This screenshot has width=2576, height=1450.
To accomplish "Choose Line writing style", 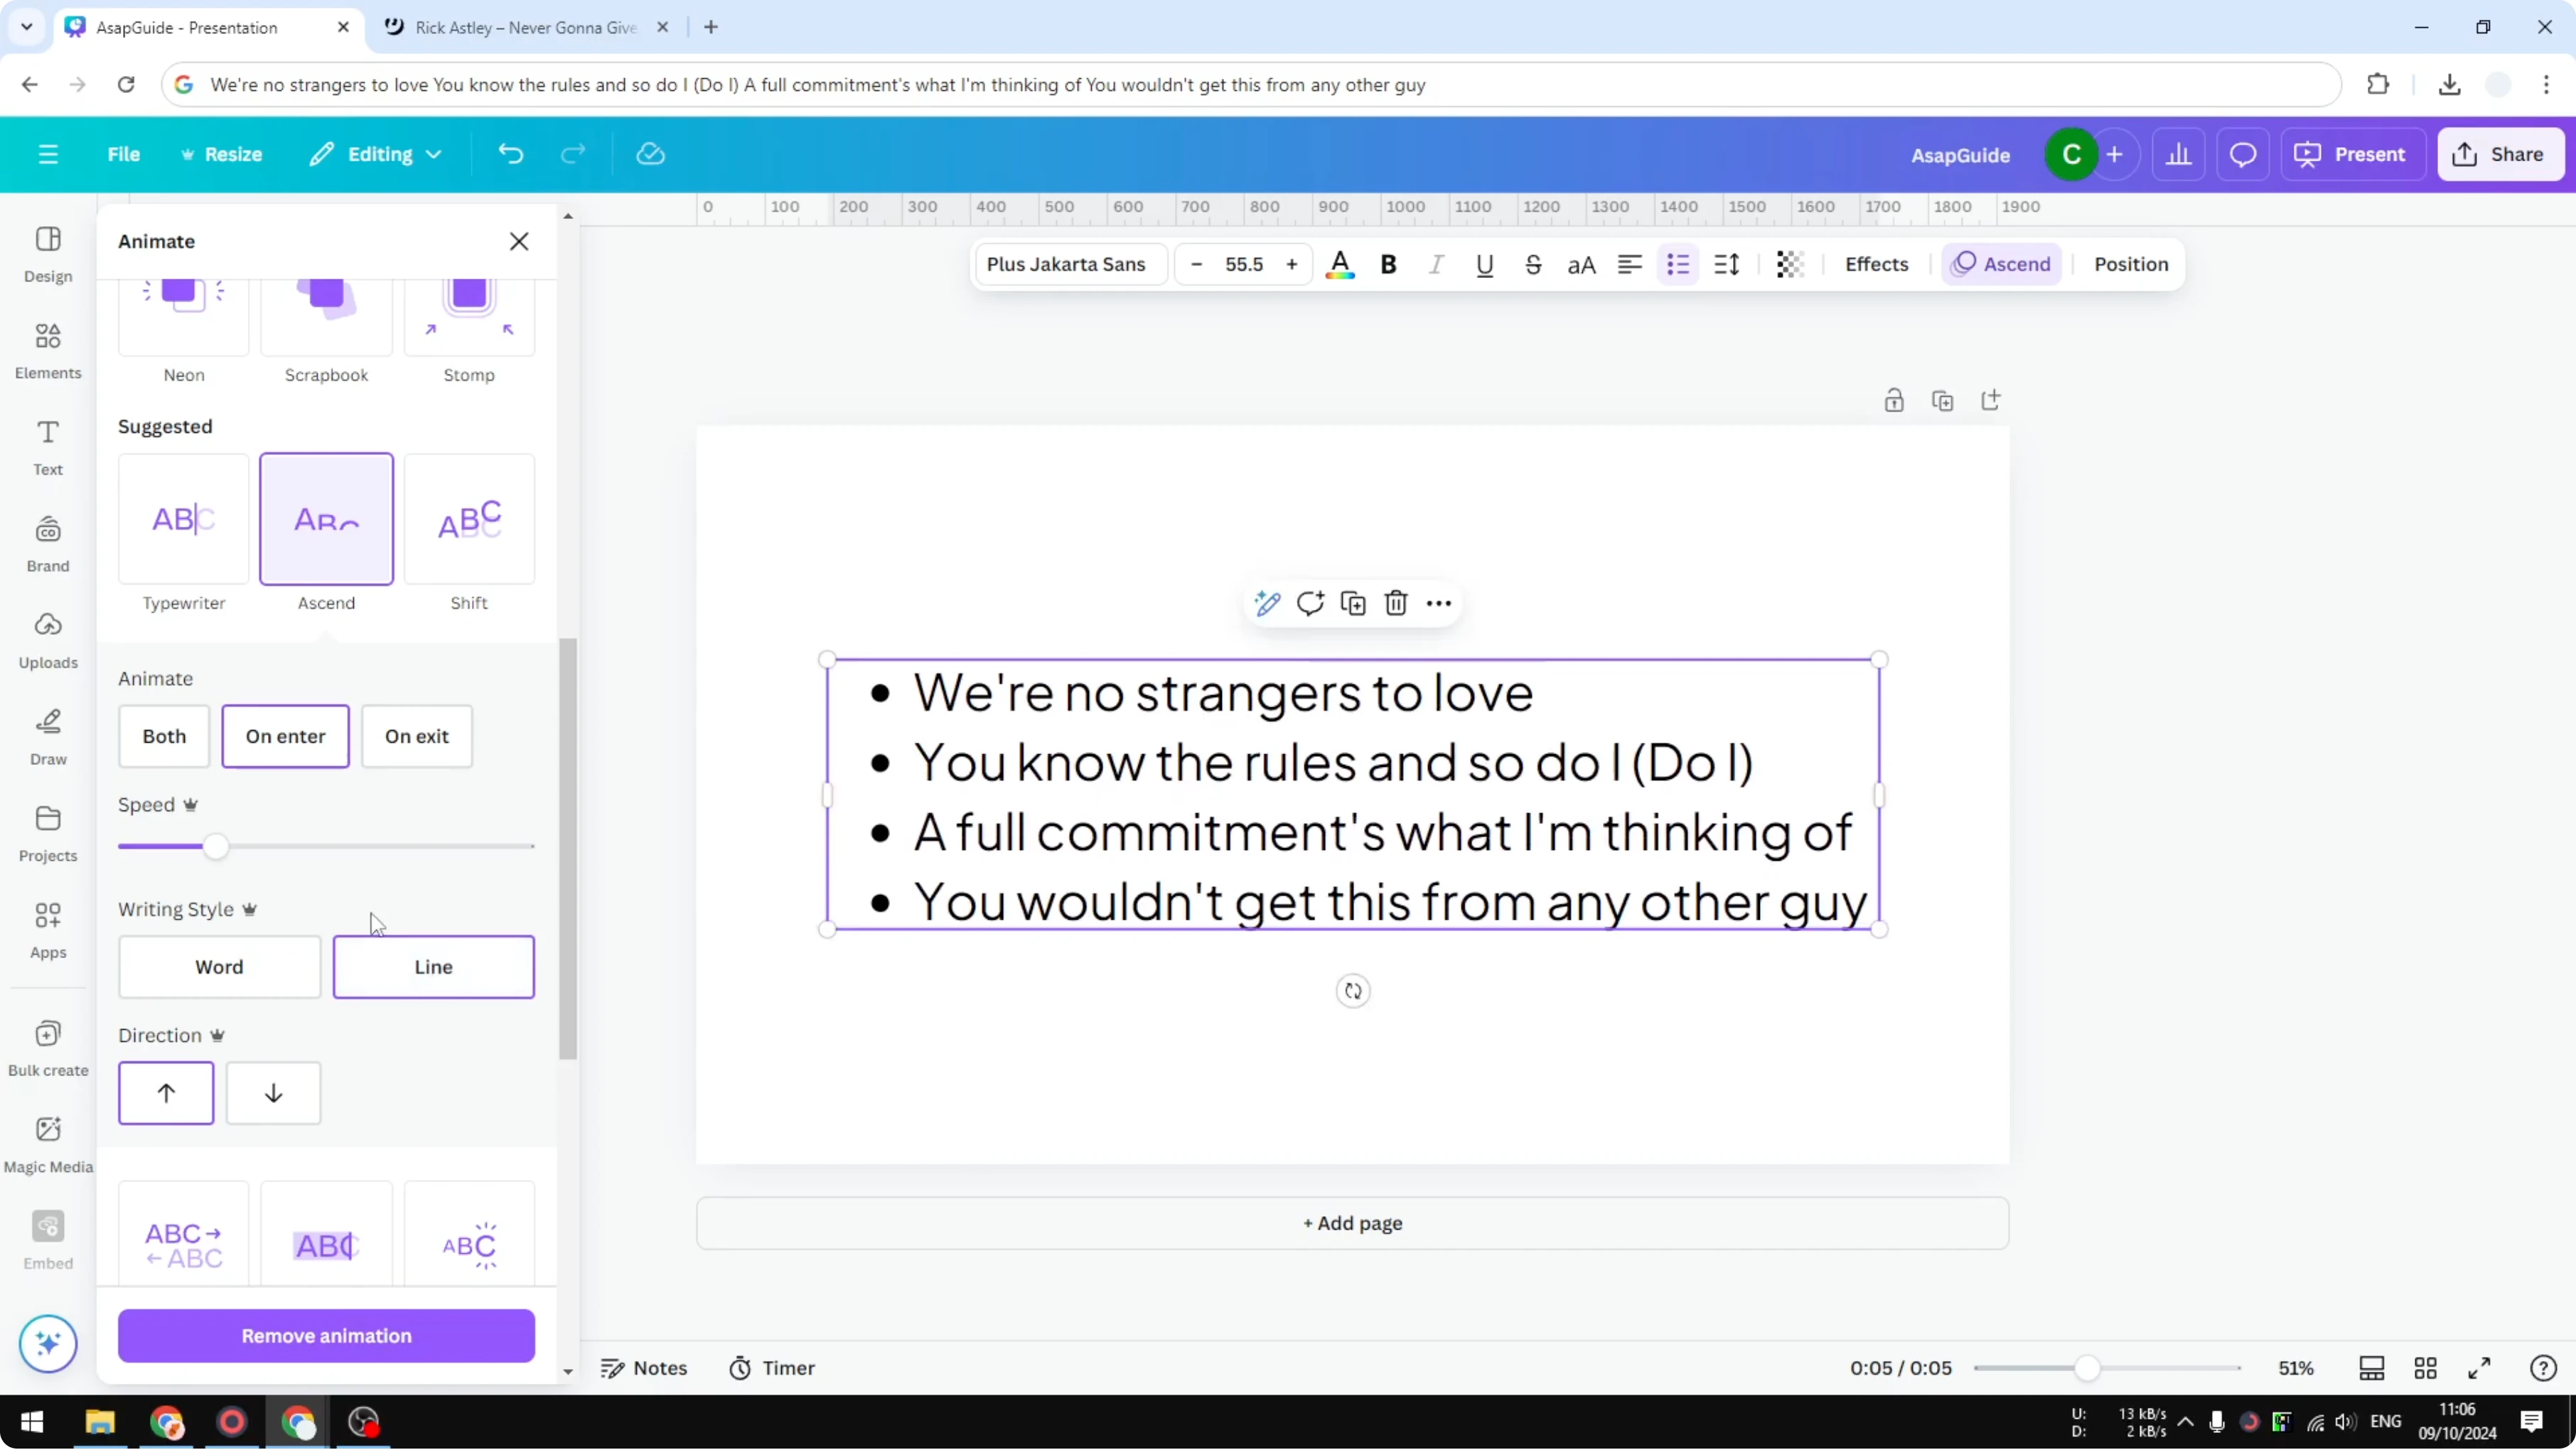I will click(x=434, y=968).
